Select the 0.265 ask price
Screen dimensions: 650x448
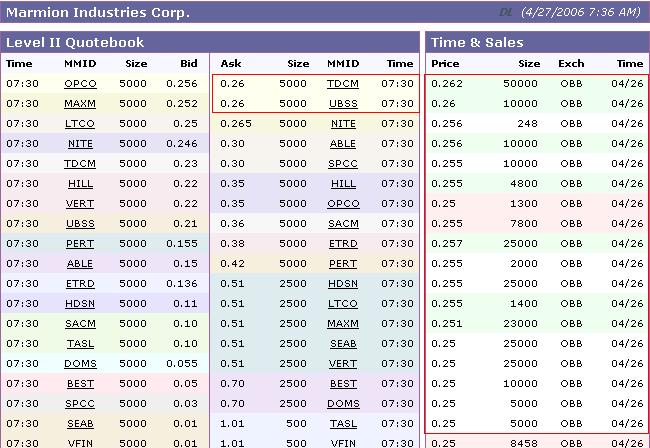click(x=236, y=124)
